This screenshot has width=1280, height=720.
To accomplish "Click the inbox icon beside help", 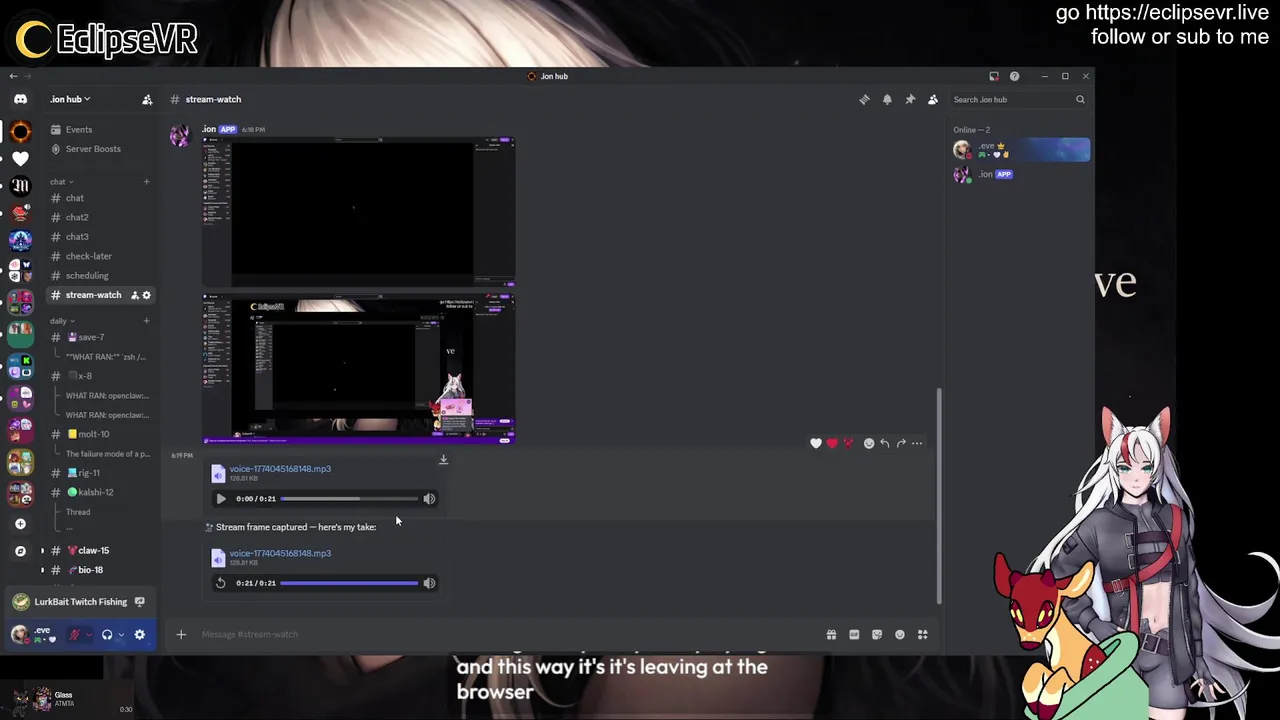I will [994, 76].
